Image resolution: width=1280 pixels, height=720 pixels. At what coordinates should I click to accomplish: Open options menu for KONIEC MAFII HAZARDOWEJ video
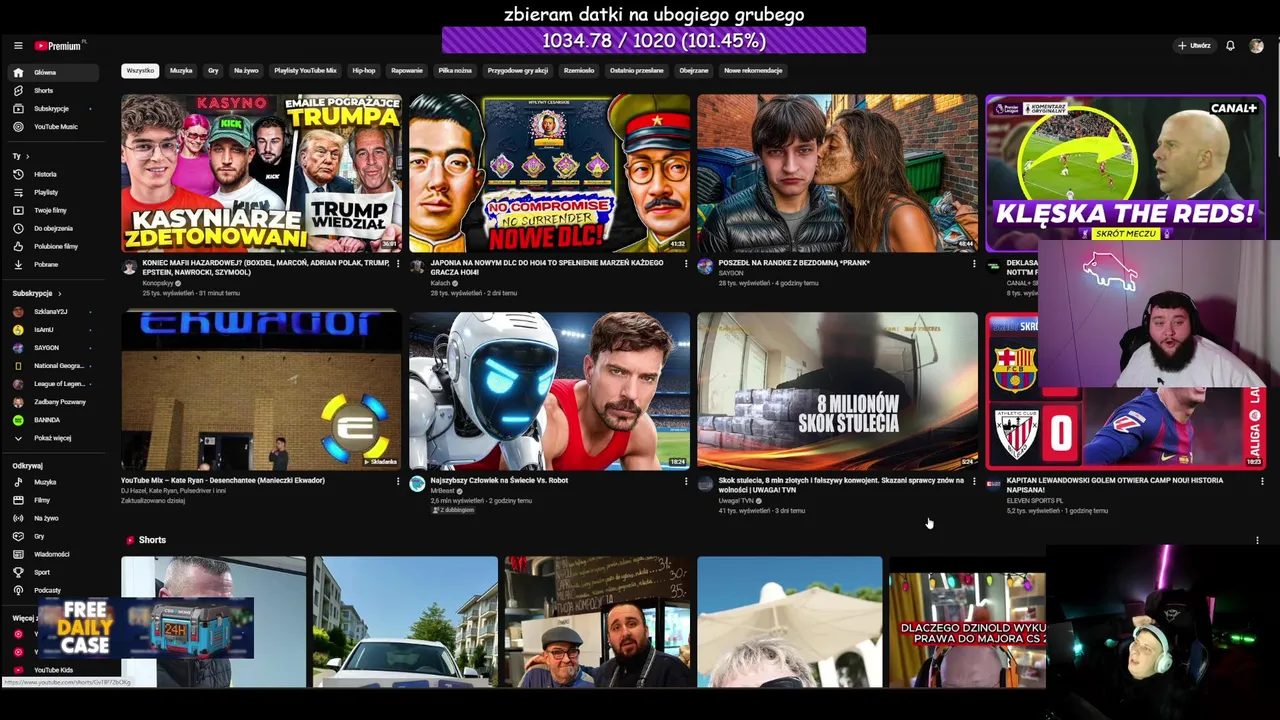point(398,264)
